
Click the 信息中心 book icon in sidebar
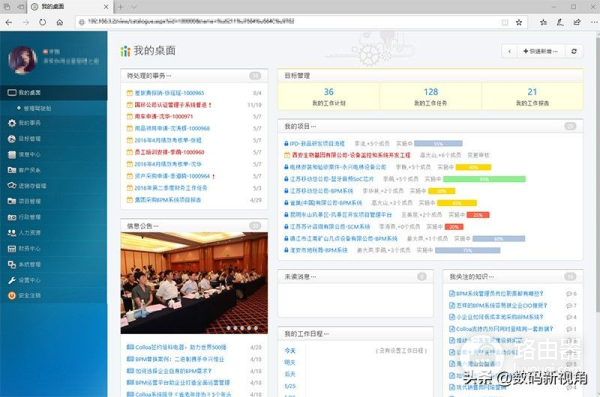[12, 154]
